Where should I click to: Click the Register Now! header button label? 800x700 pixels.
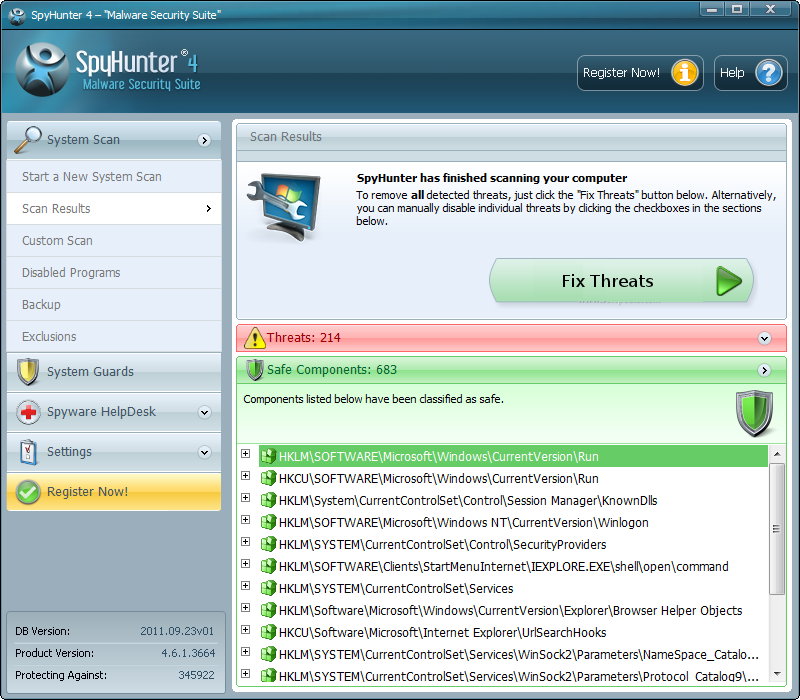pos(621,73)
